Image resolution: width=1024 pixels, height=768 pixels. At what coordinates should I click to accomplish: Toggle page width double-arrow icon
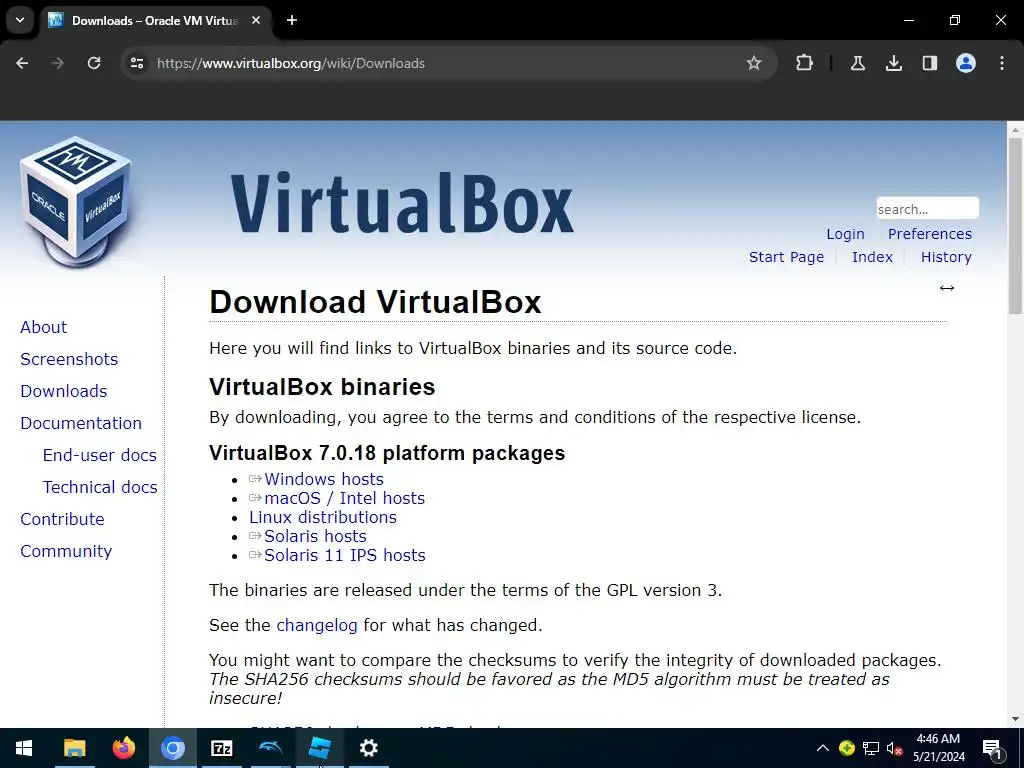[946, 288]
